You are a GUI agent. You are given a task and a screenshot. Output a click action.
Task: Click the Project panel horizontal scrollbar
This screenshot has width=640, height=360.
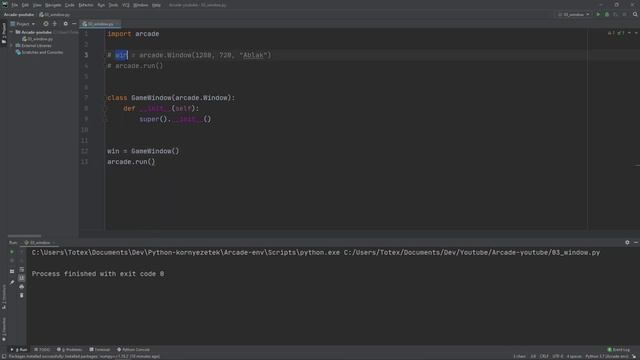click(24, 236)
